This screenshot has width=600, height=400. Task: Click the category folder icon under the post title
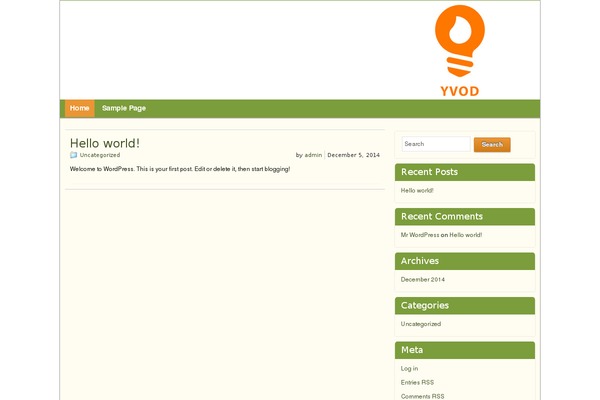click(x=73, y=155)
